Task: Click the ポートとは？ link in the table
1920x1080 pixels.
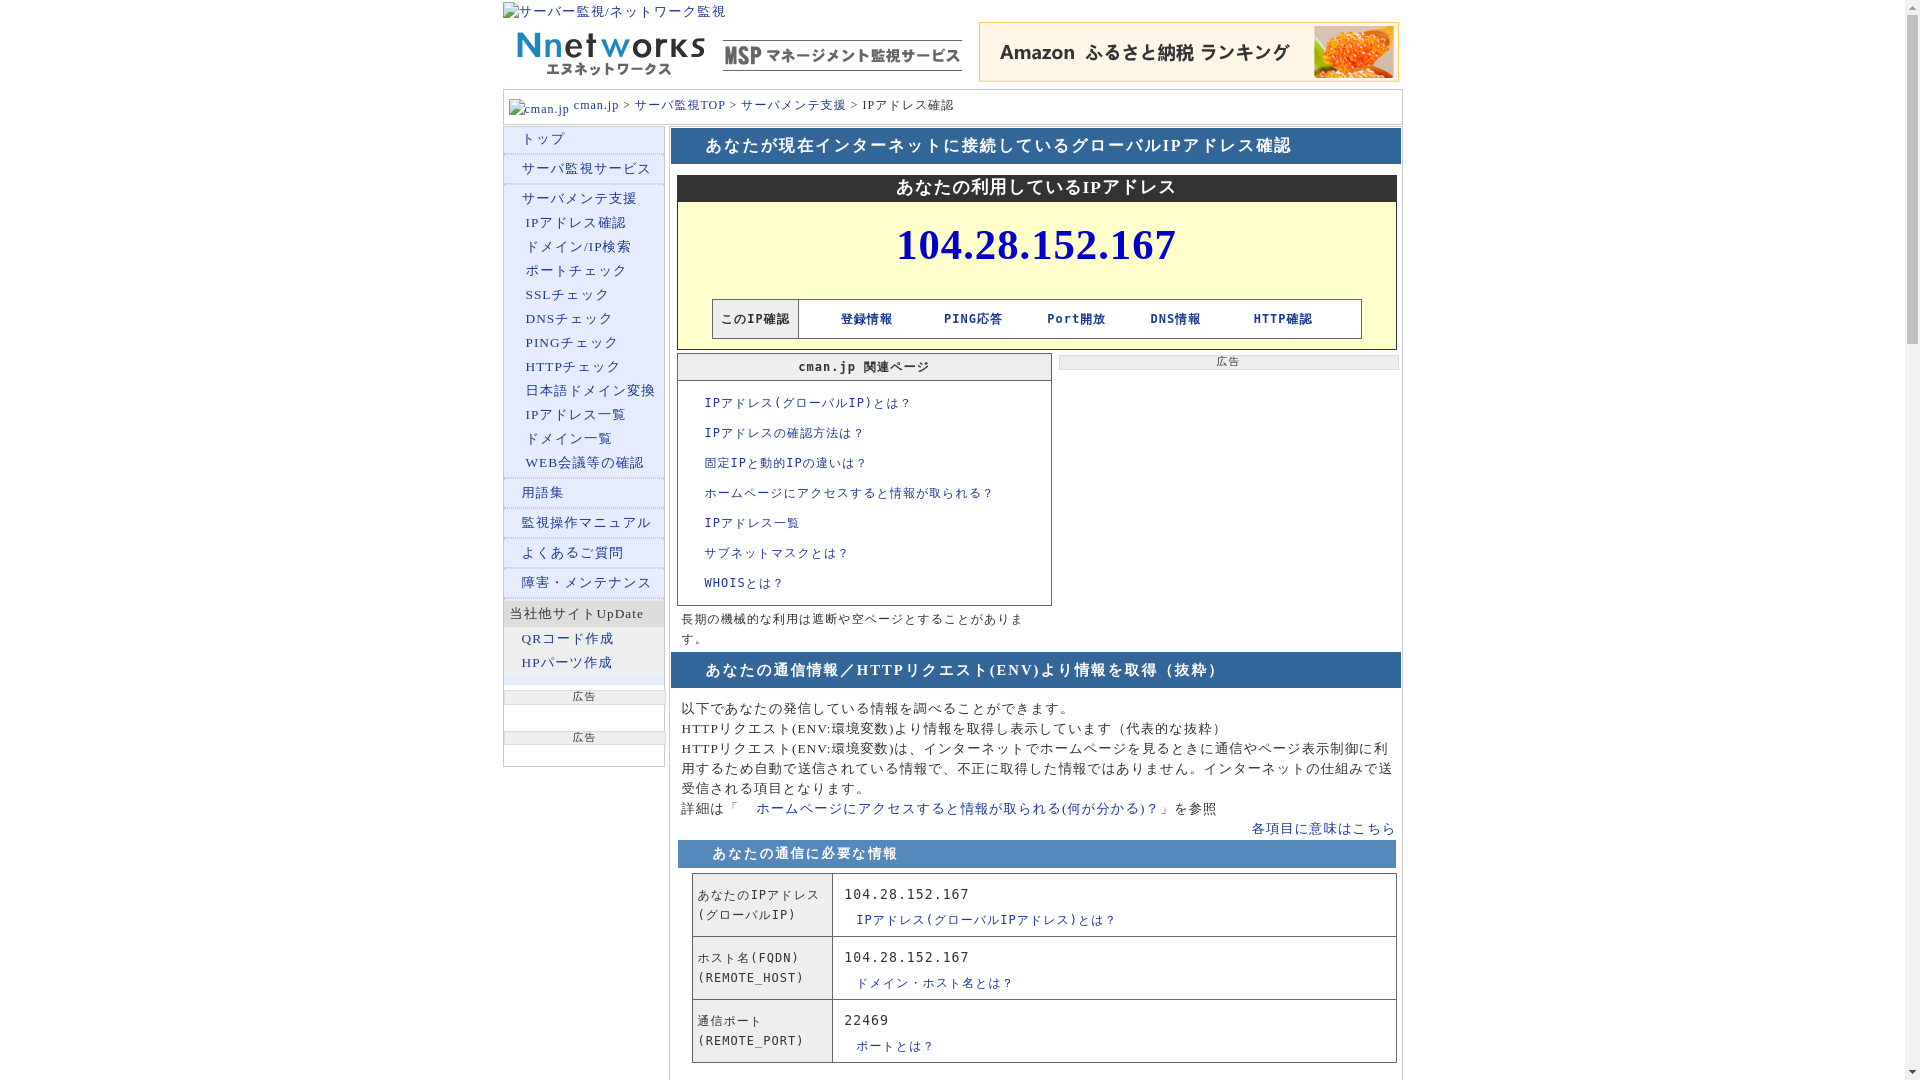Action: coord(894,1046)
